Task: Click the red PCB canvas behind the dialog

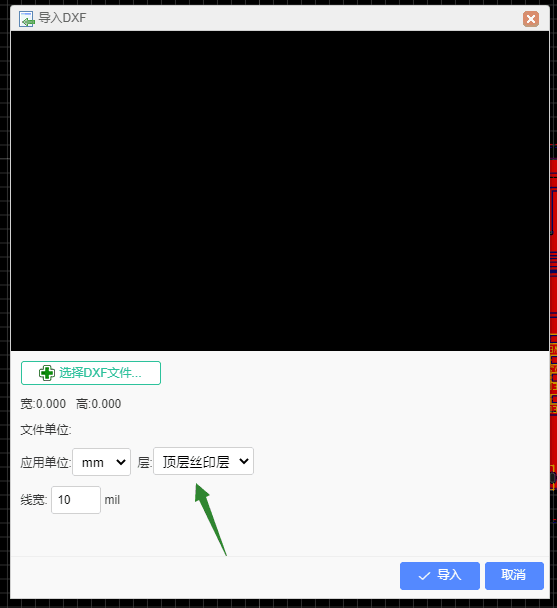Action: point(554,310)
